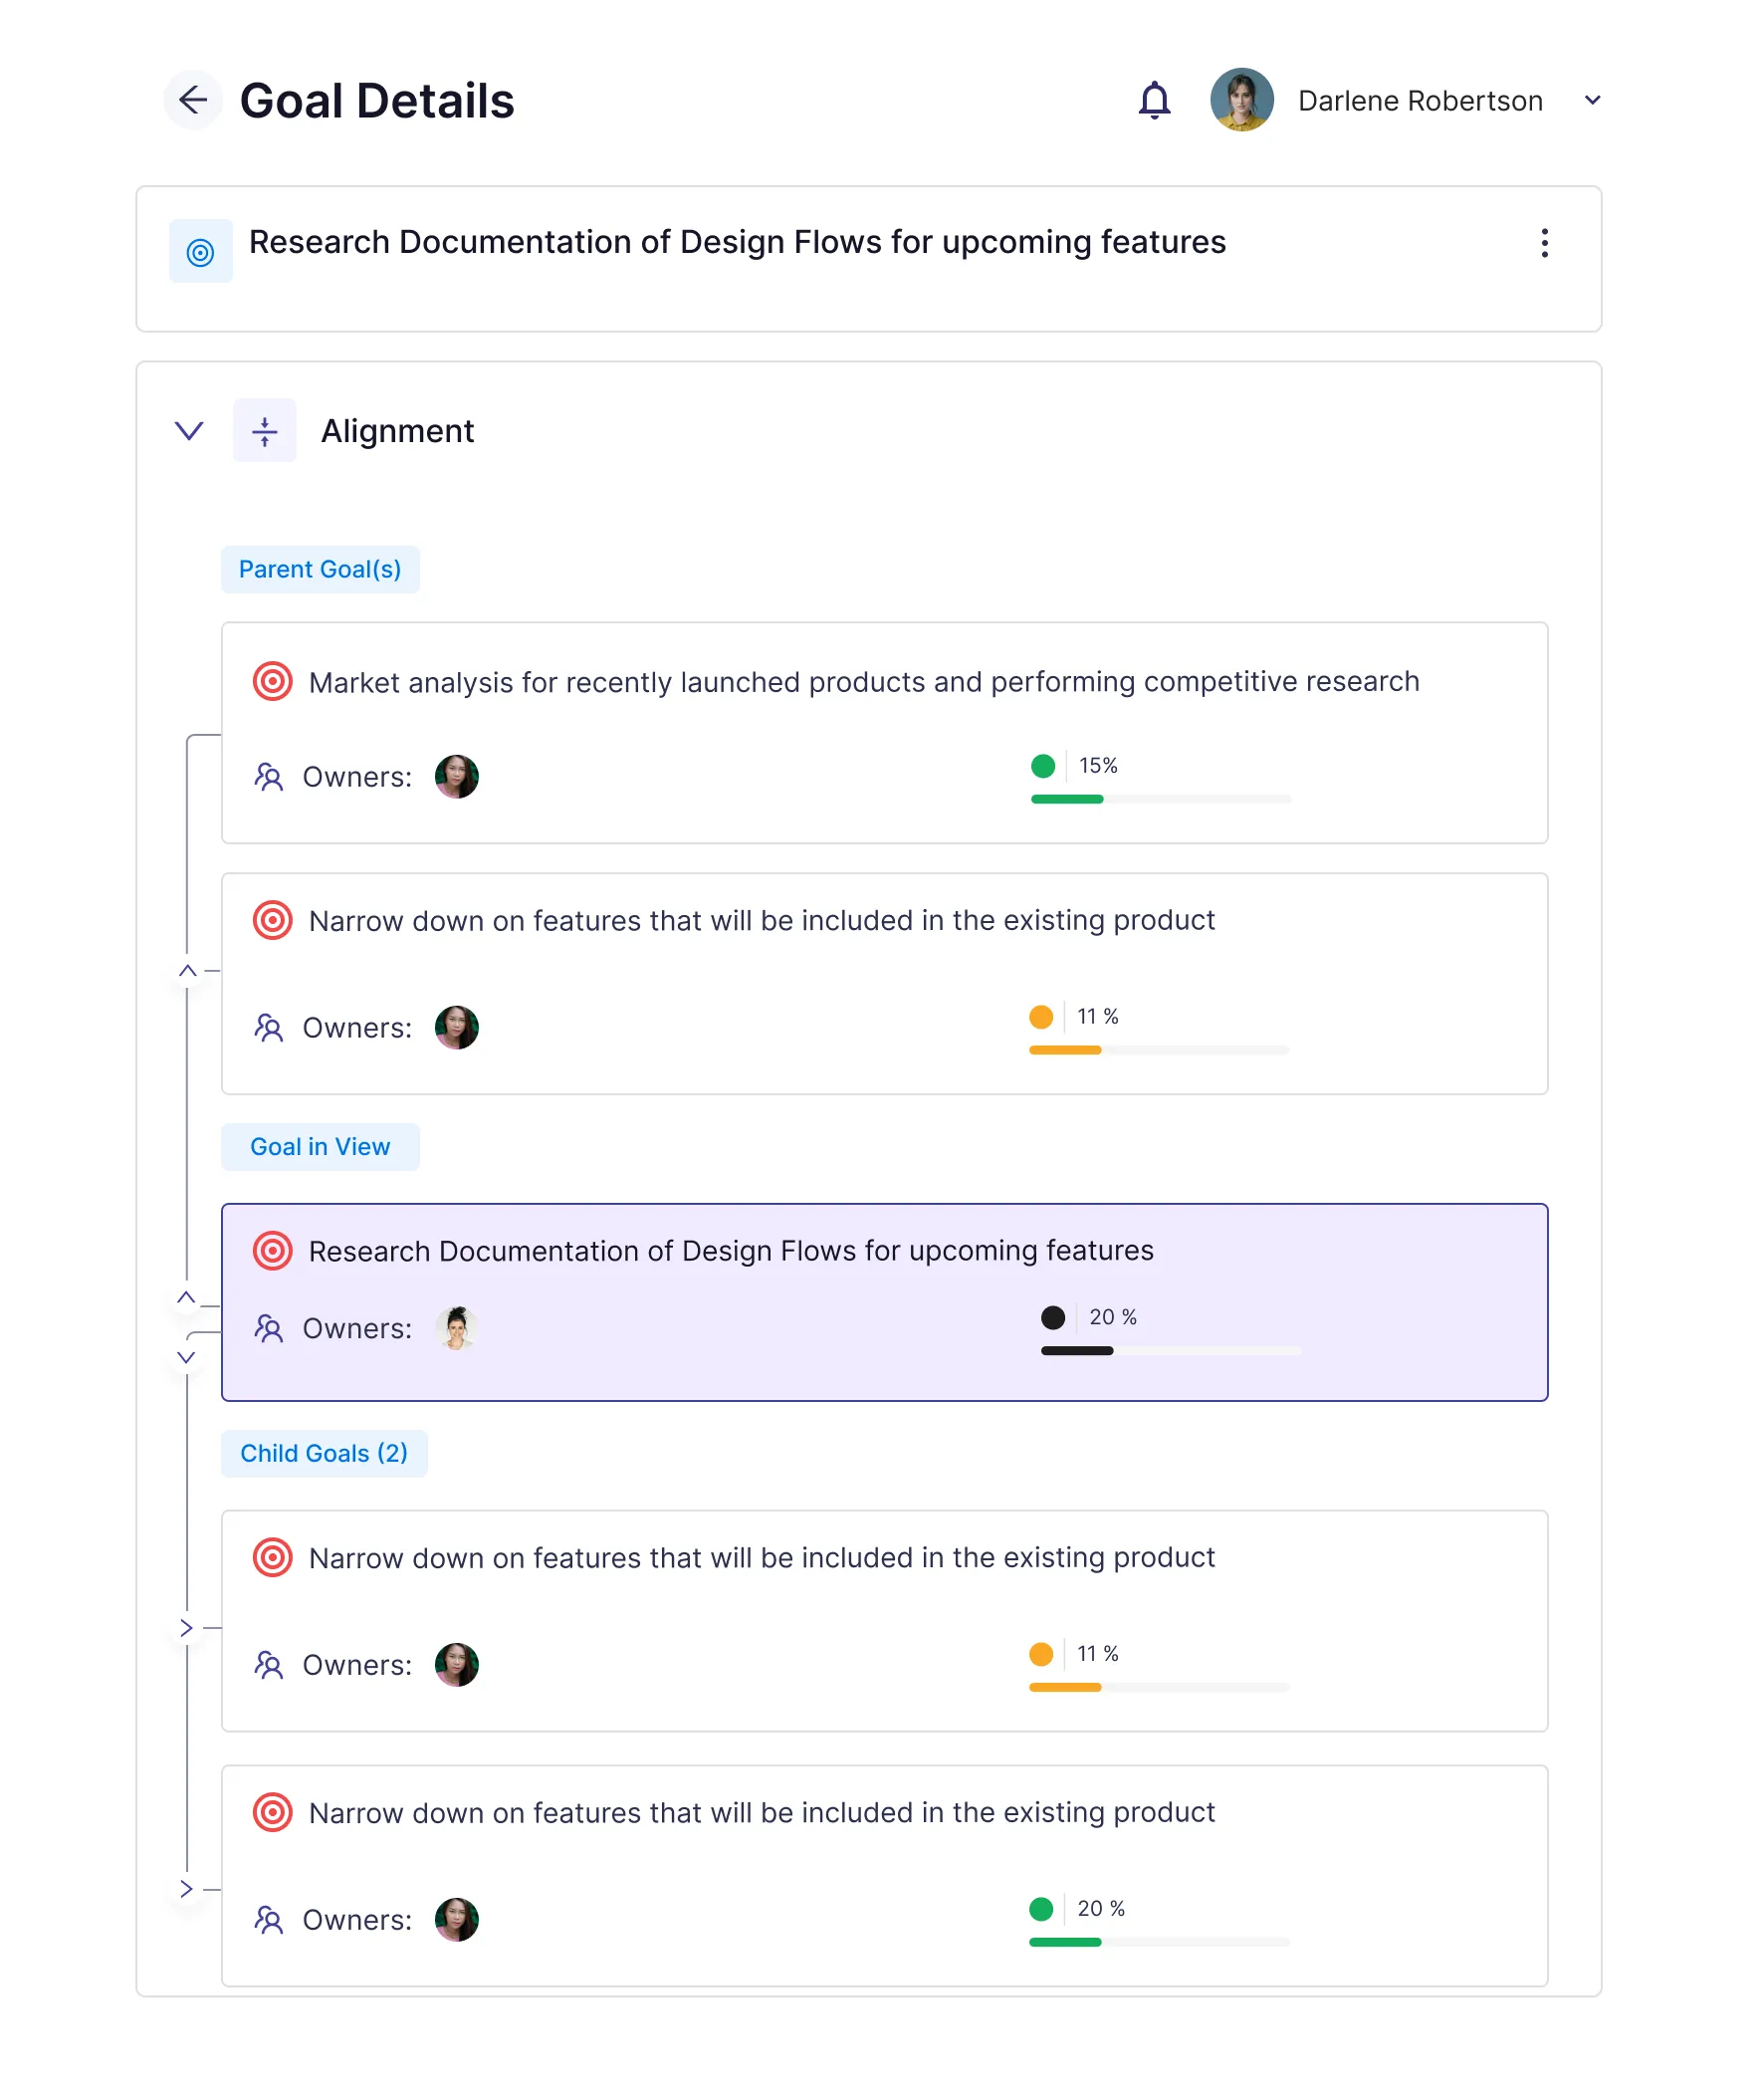The height and width of the screenshot is (2097, 1764).
Task: Click the Goal in View tag
Action: click(320, 1147)
